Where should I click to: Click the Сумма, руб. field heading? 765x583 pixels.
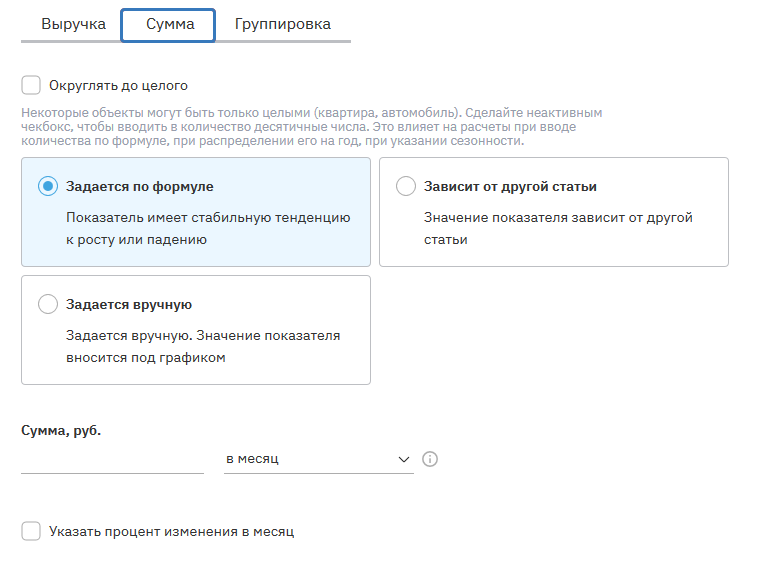click(61, 431)
